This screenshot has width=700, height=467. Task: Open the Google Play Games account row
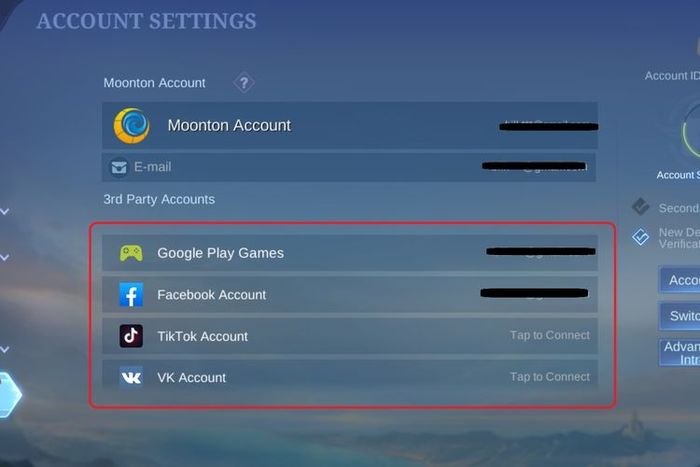pos(350,253)
